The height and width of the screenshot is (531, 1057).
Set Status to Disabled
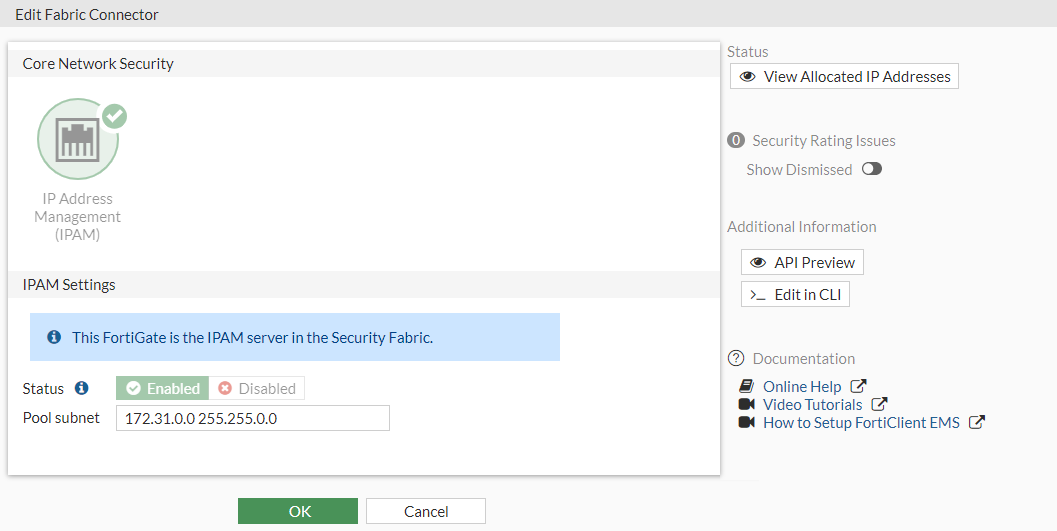pos(257,388)
